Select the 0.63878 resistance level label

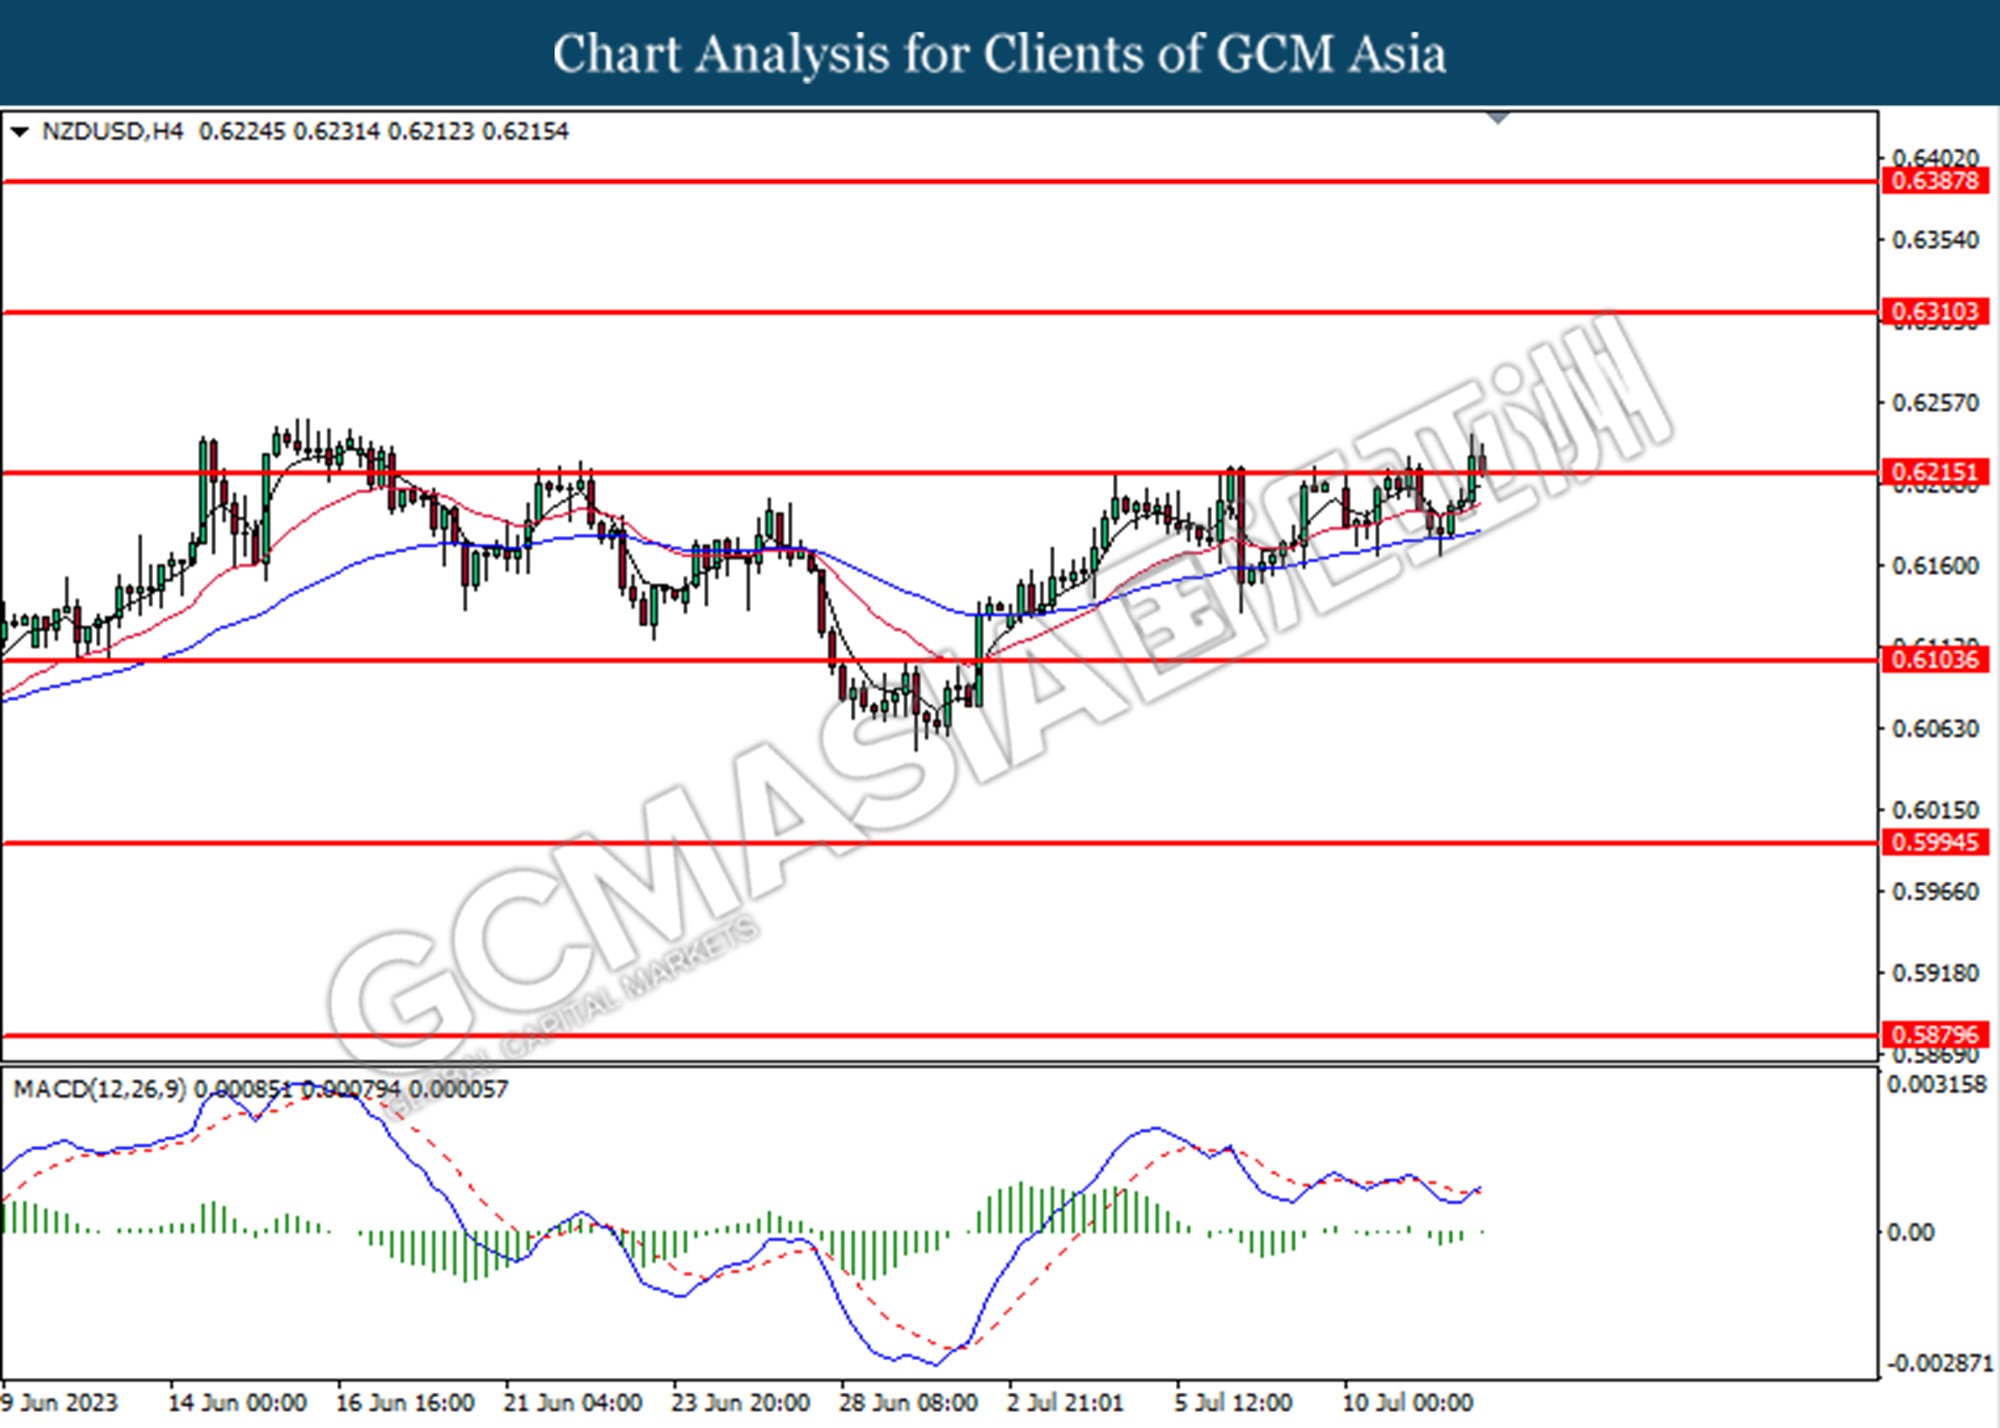click(x=1936, y=181)
